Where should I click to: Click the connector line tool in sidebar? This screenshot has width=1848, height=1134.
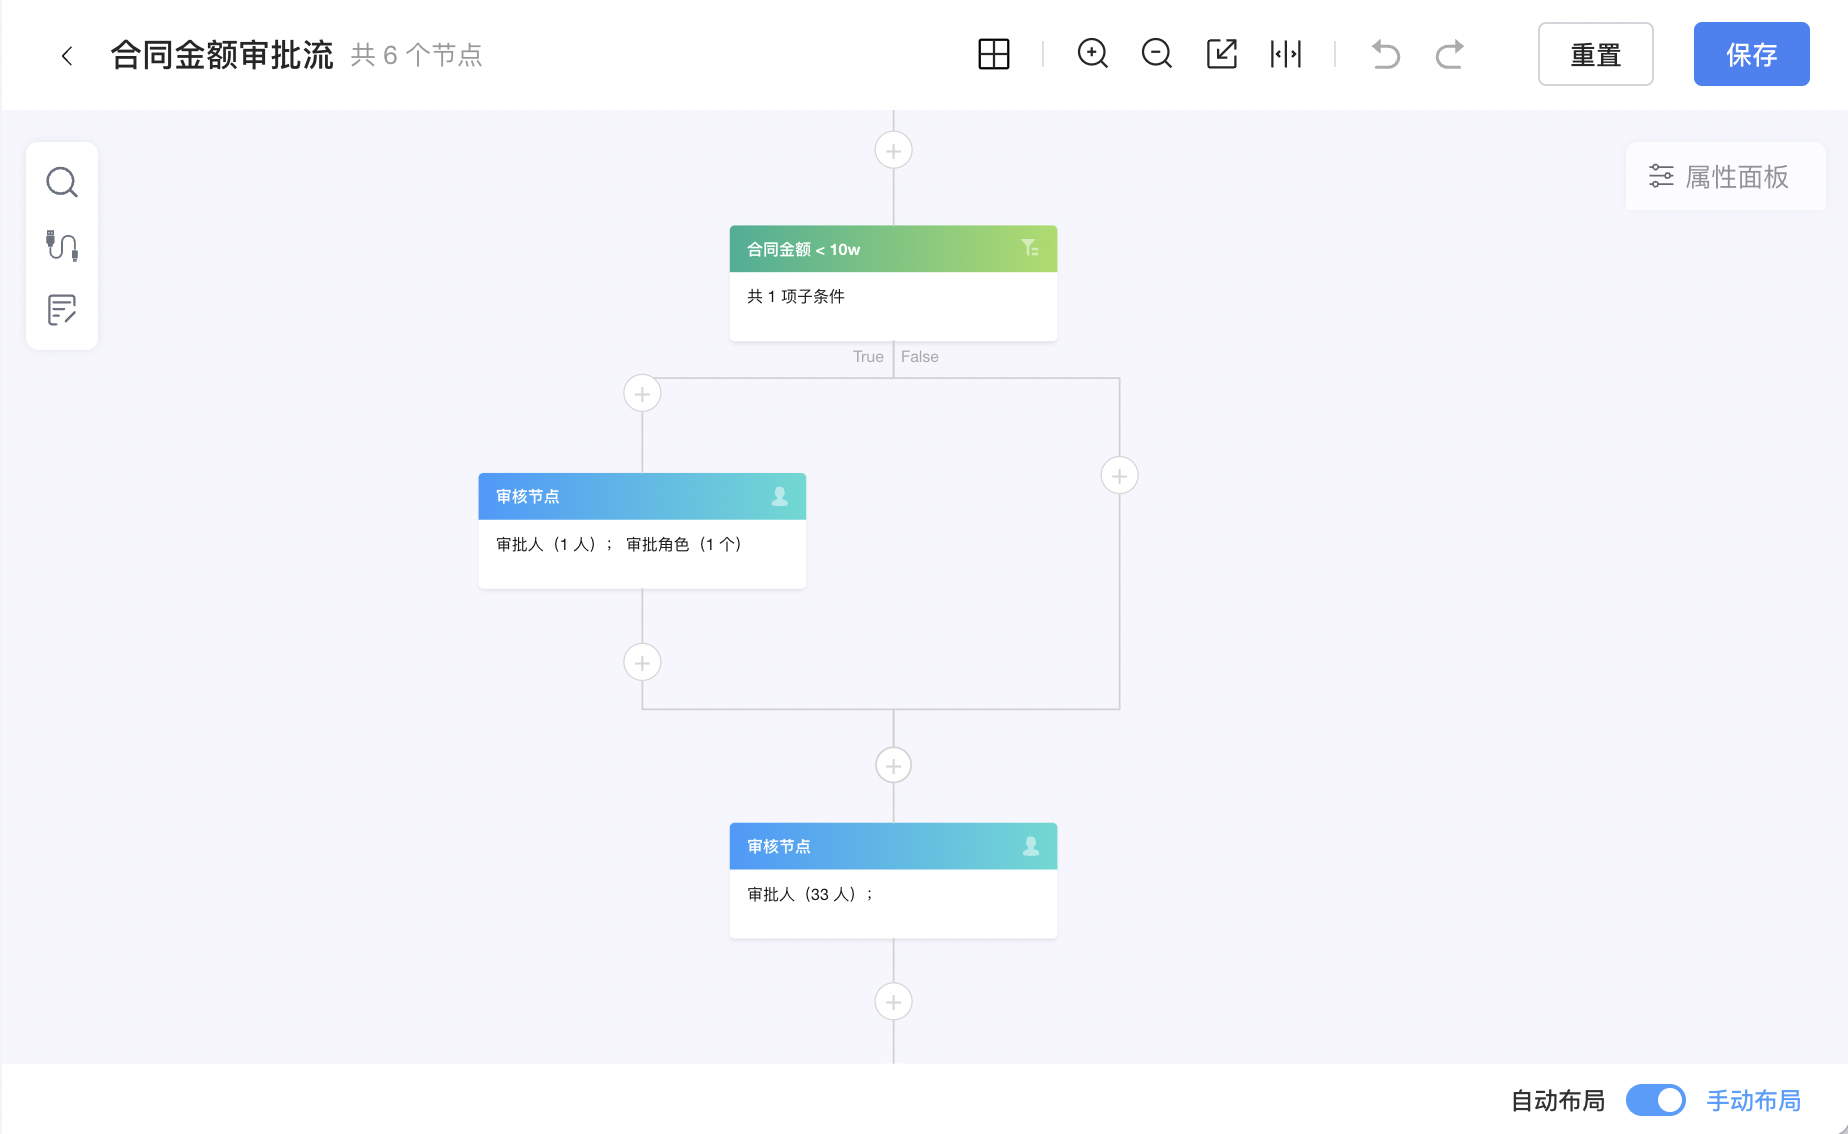pyautogui.click(x=62, y=246)
